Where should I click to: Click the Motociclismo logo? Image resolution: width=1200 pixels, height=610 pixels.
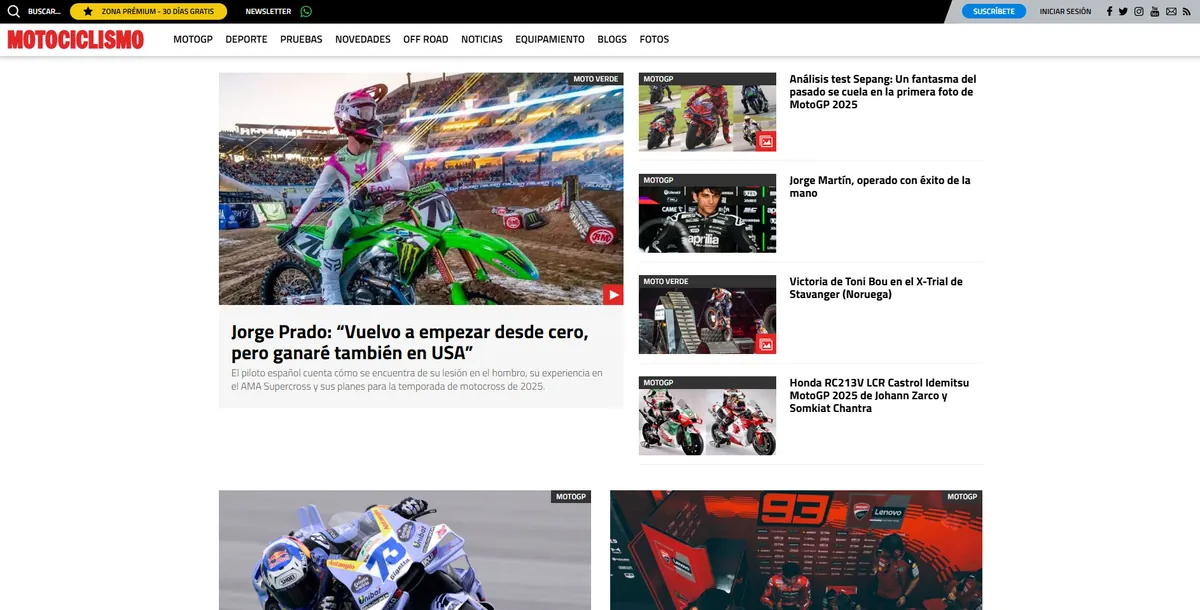pos(76,39)
